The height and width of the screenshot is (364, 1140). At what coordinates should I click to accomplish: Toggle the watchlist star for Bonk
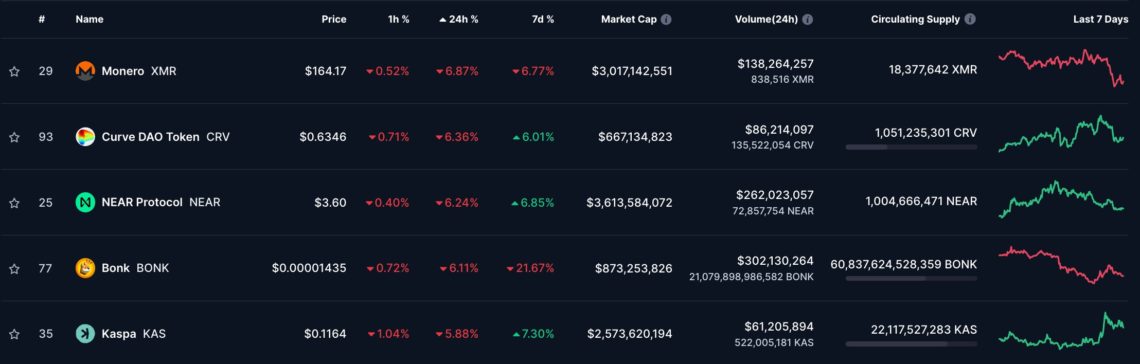(14, 268)
